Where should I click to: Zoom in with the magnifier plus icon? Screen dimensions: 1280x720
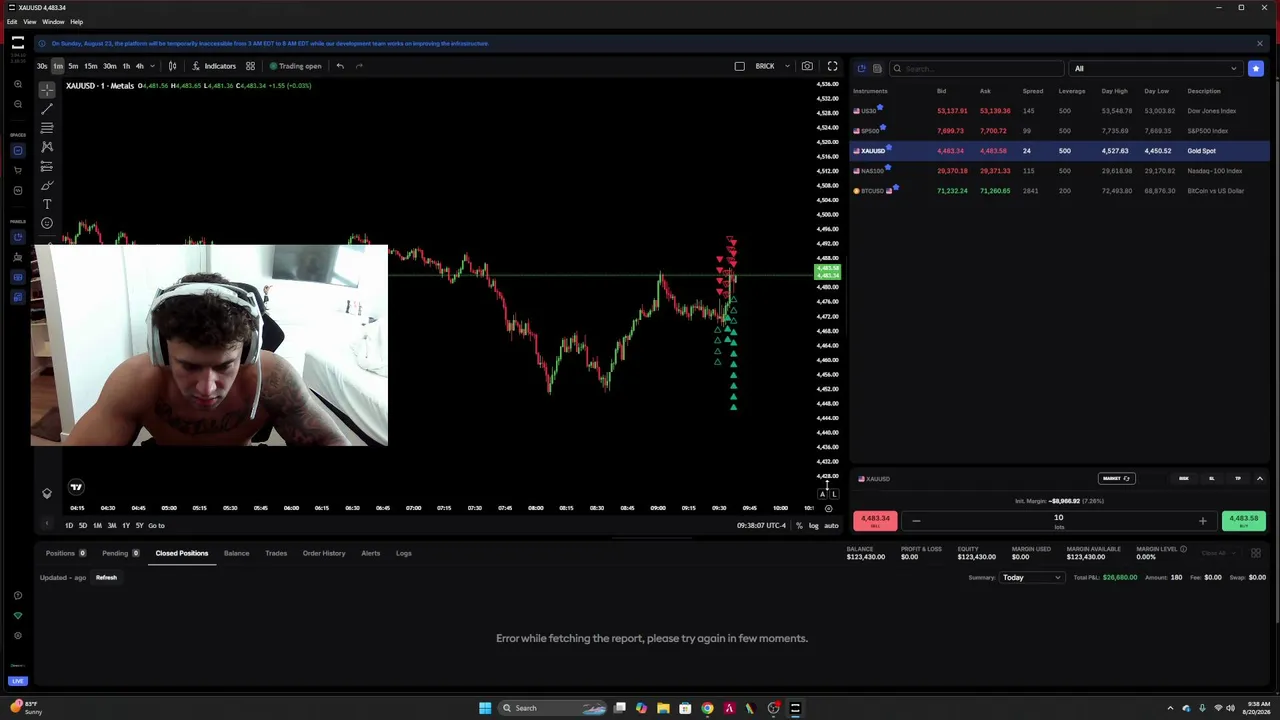(18, 84)
